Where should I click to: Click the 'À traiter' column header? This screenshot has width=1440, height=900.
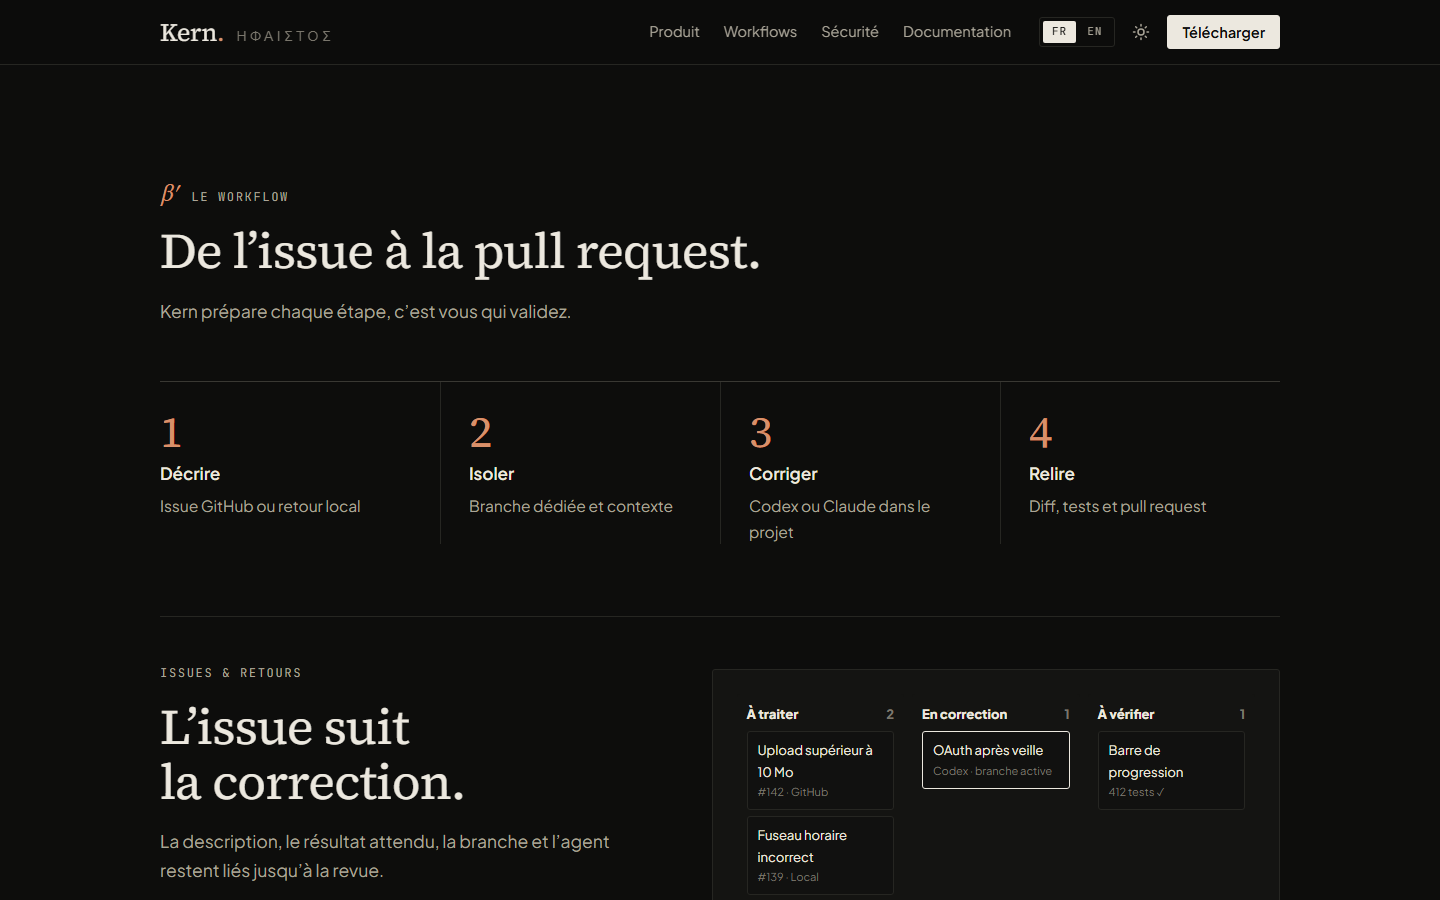pyautogui.click(x=772, y=714)
